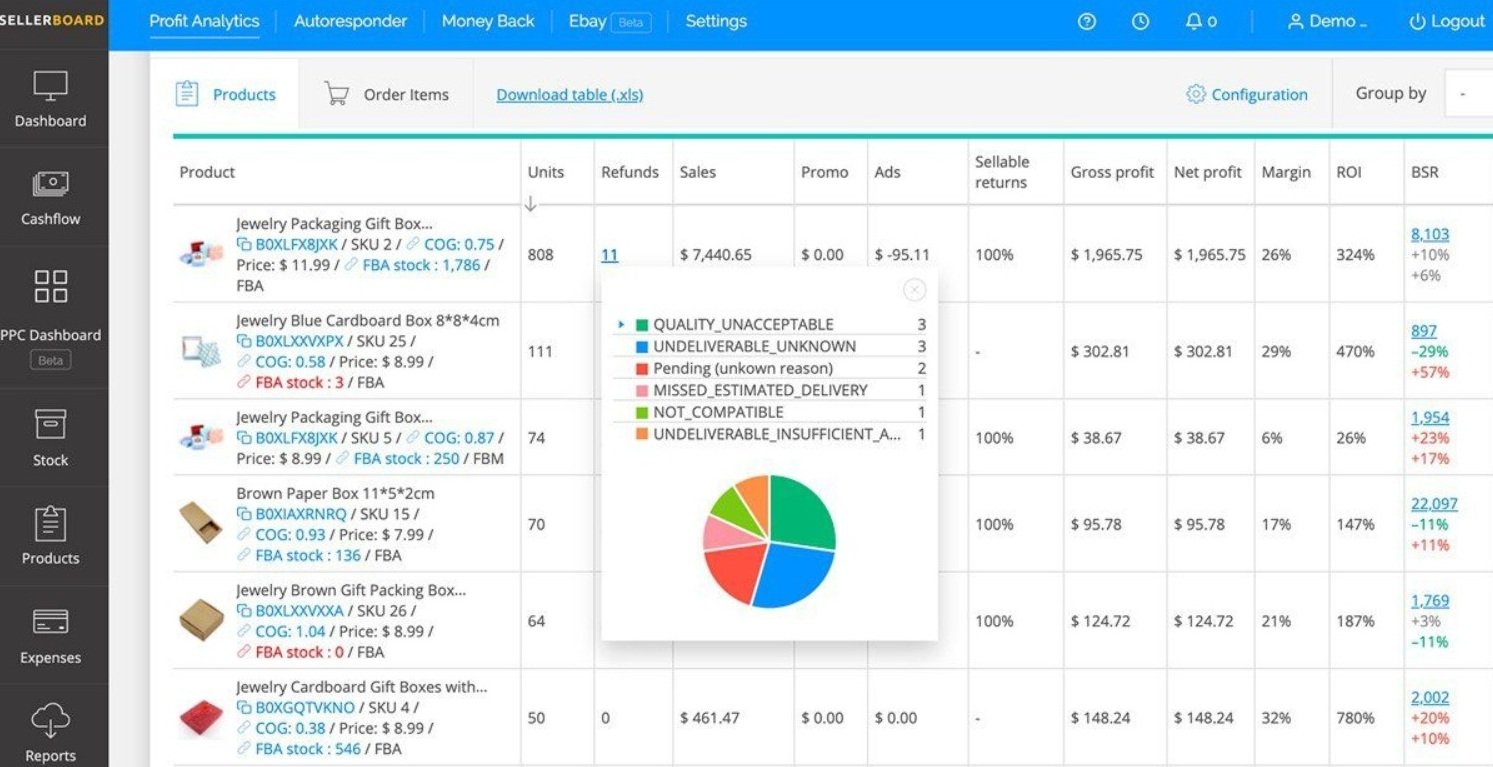Open Settings menu
Image resolution: width=1493 pixels, height=767 pixels.
(716, 21)
